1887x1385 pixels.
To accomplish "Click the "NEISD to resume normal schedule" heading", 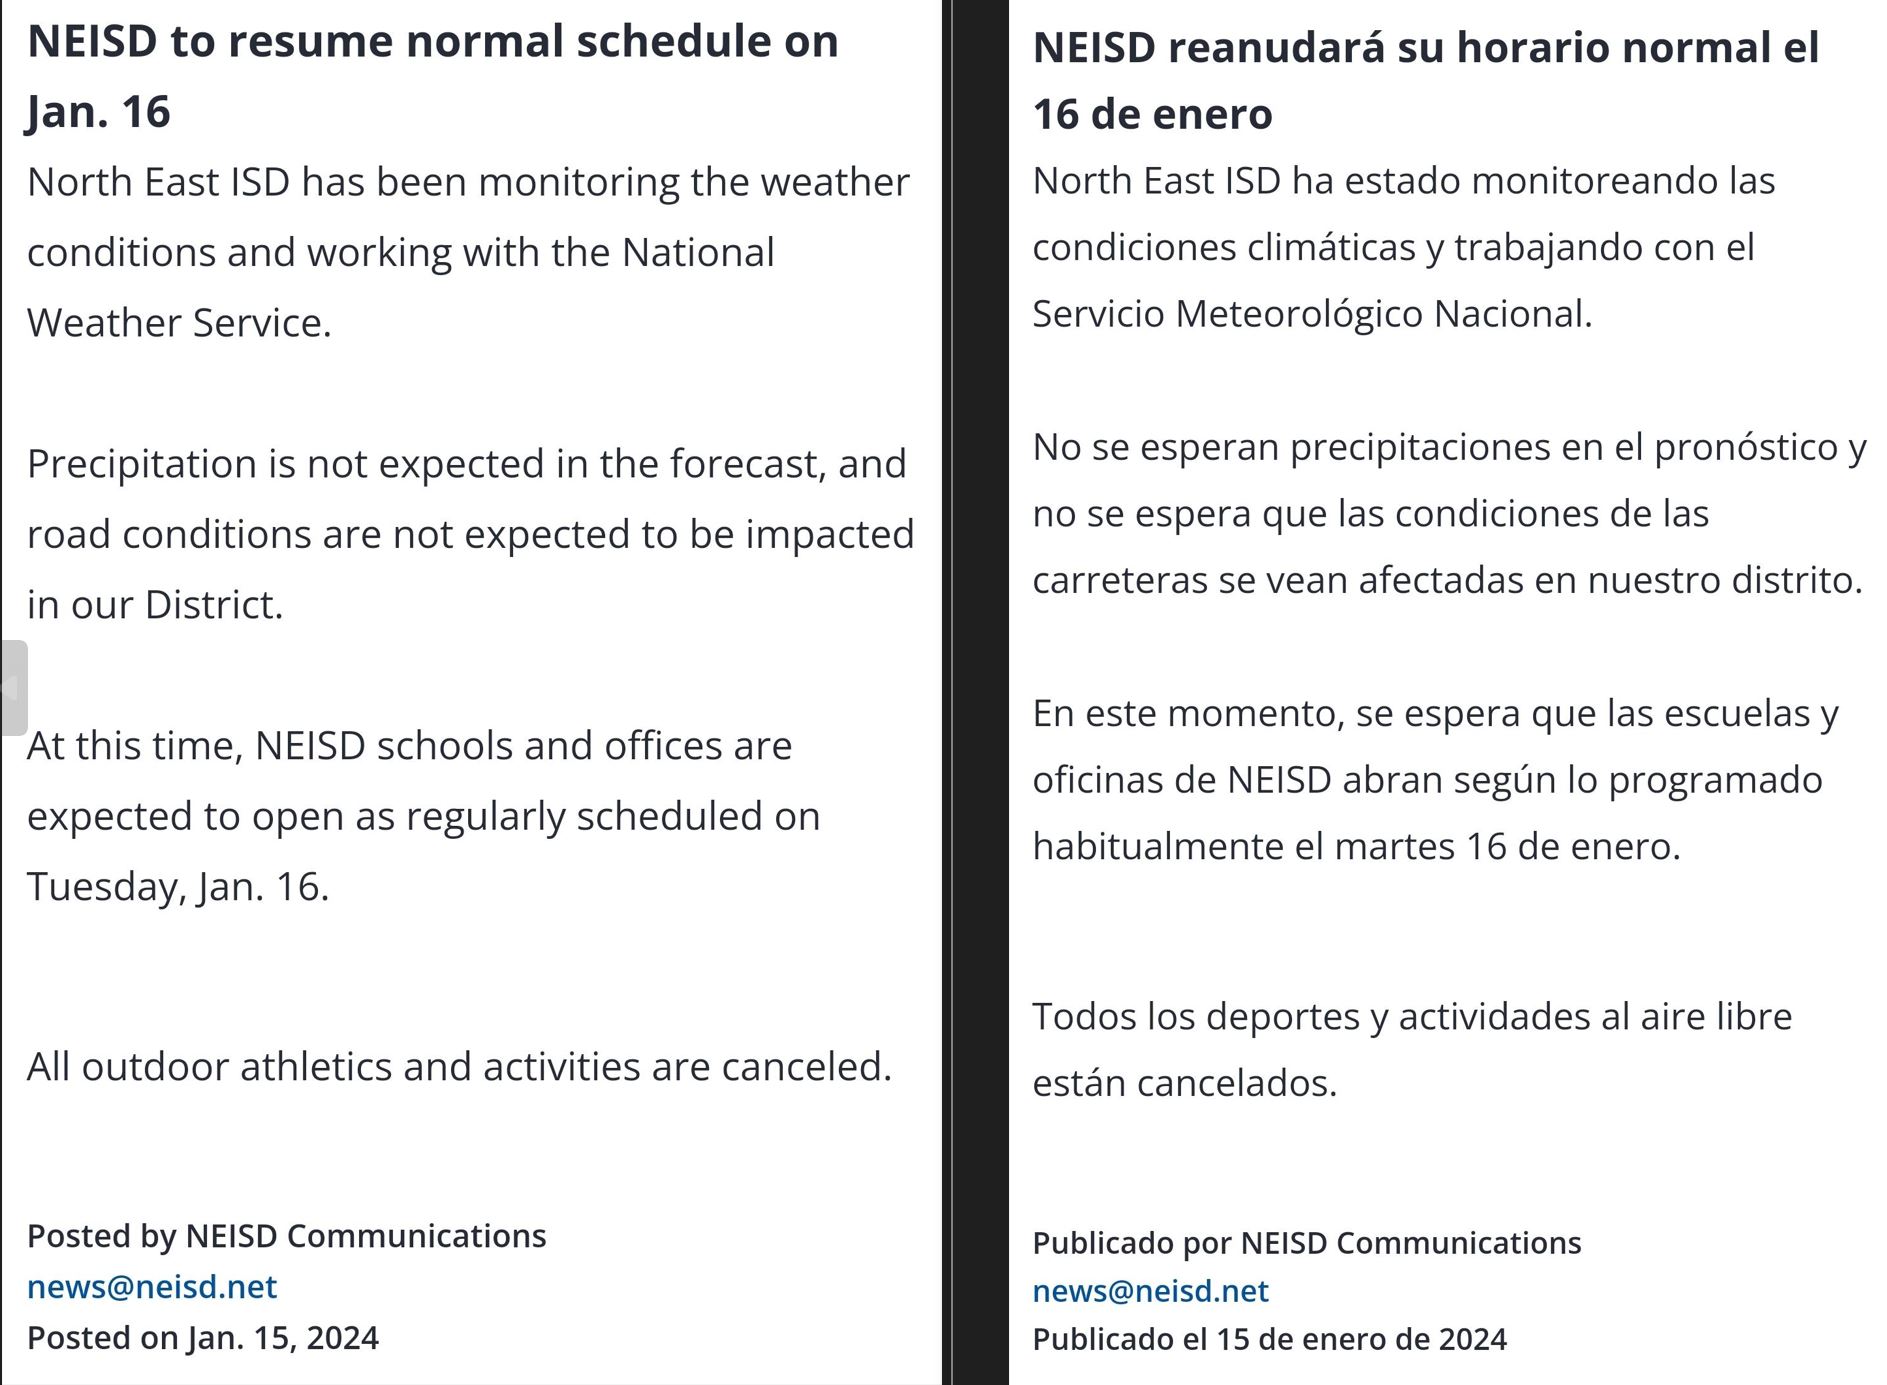I will pos(433,76).
